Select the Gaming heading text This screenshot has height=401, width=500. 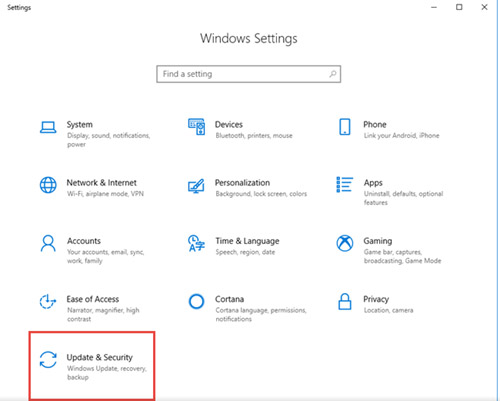click(378, 241)
